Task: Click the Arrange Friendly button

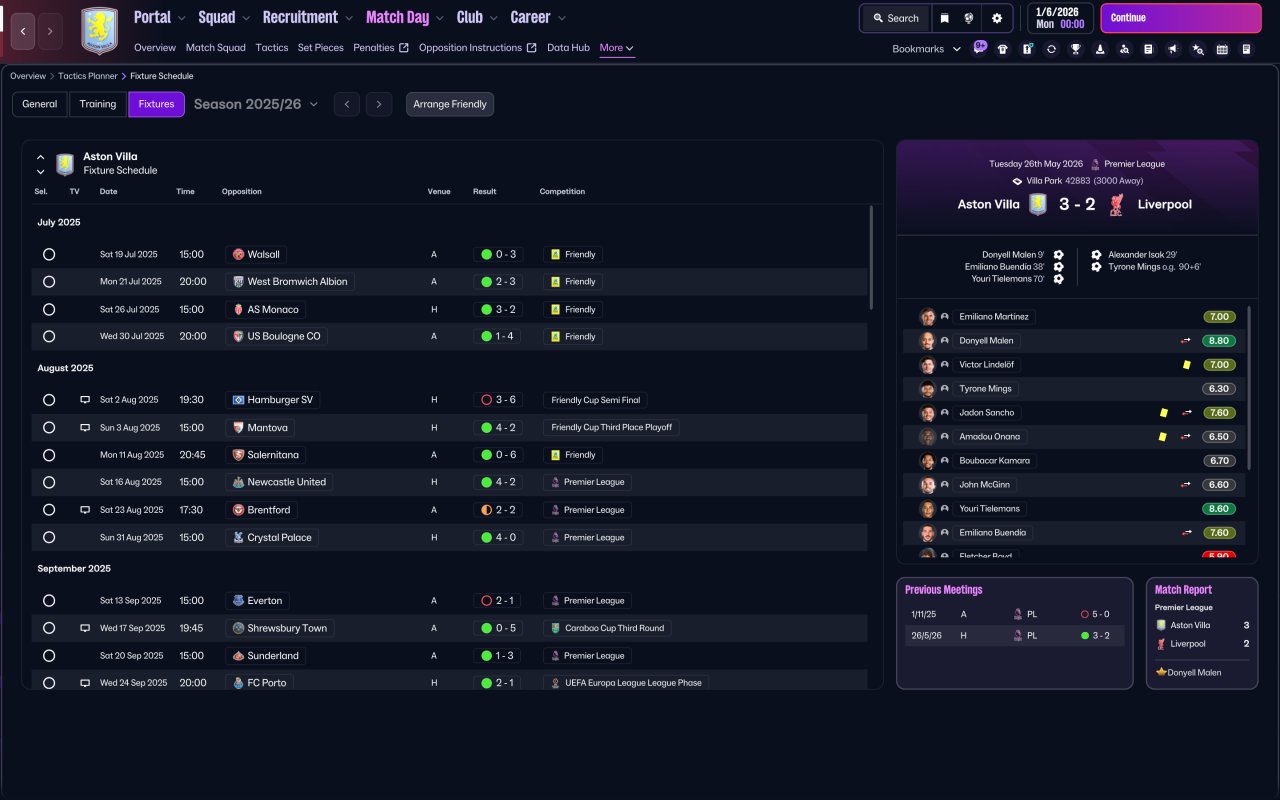Action: [450, 104]
